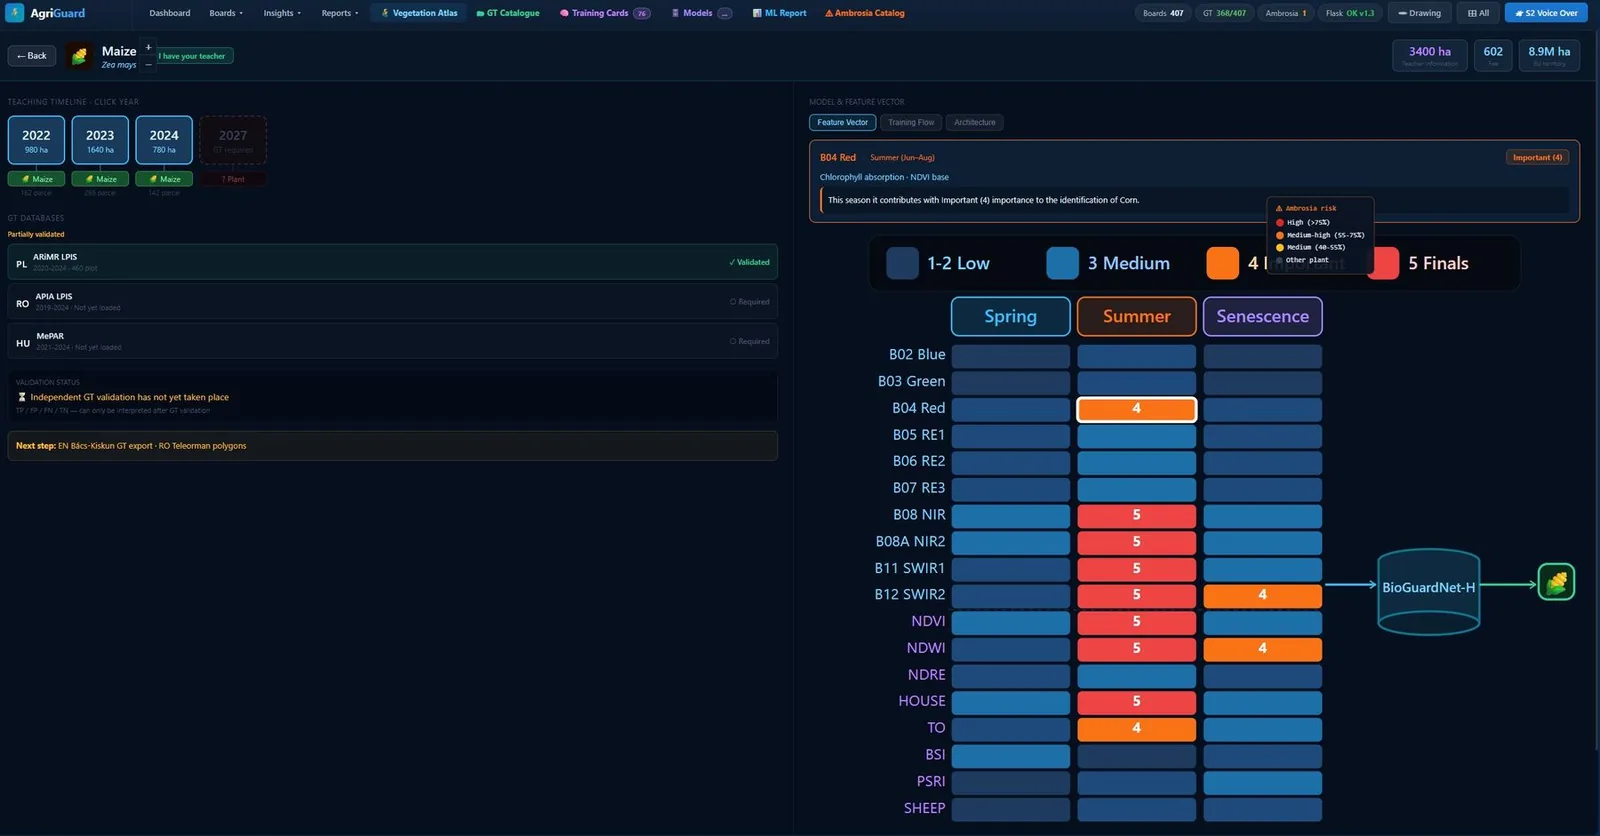This screenshot has height=836, width=1600.
Task: Click the Important (4) badge
Action: 1537,157
